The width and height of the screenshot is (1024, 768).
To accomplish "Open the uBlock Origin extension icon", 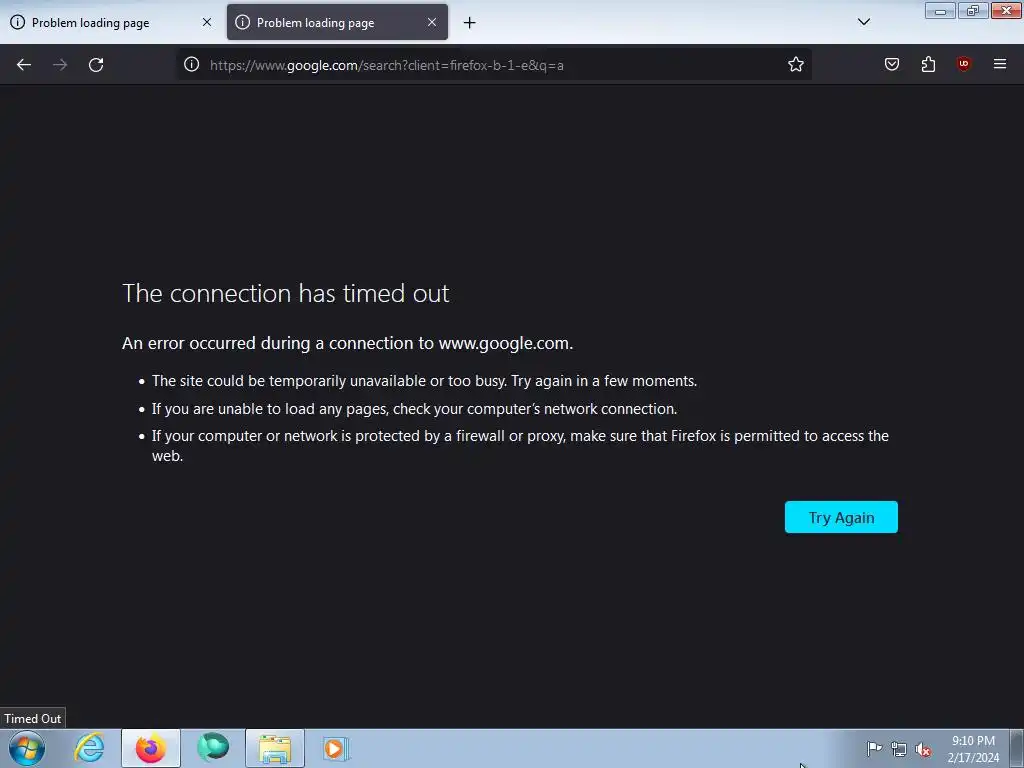I will tap(964, 64).
